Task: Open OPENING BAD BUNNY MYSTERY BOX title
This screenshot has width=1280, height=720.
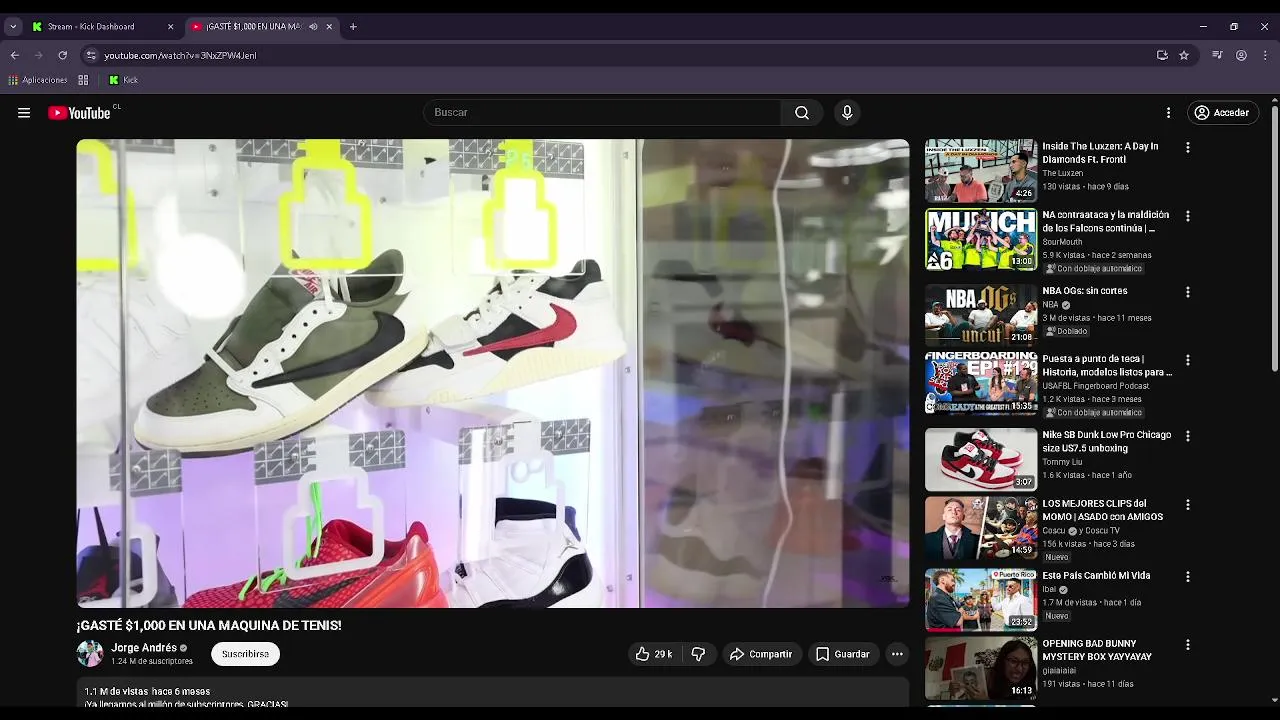Action: pyautogui.click(x=1097, y=650)
